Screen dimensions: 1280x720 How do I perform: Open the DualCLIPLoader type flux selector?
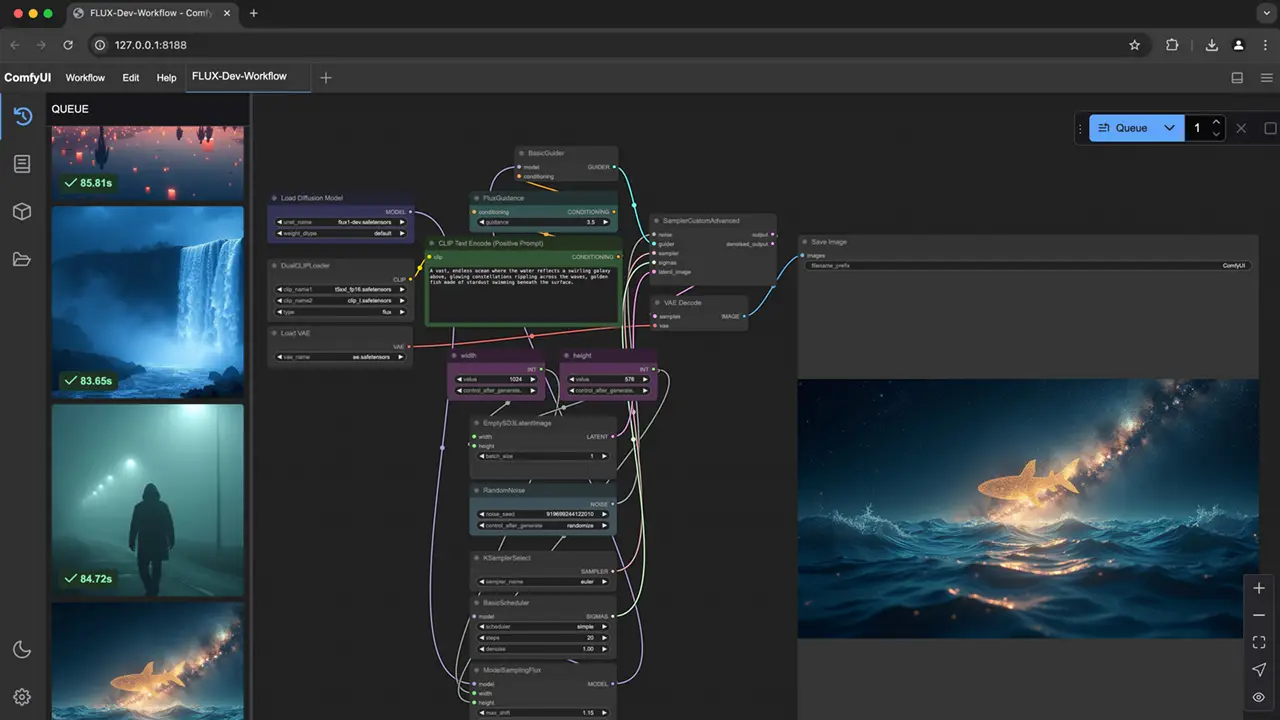(x=341, y=312)
